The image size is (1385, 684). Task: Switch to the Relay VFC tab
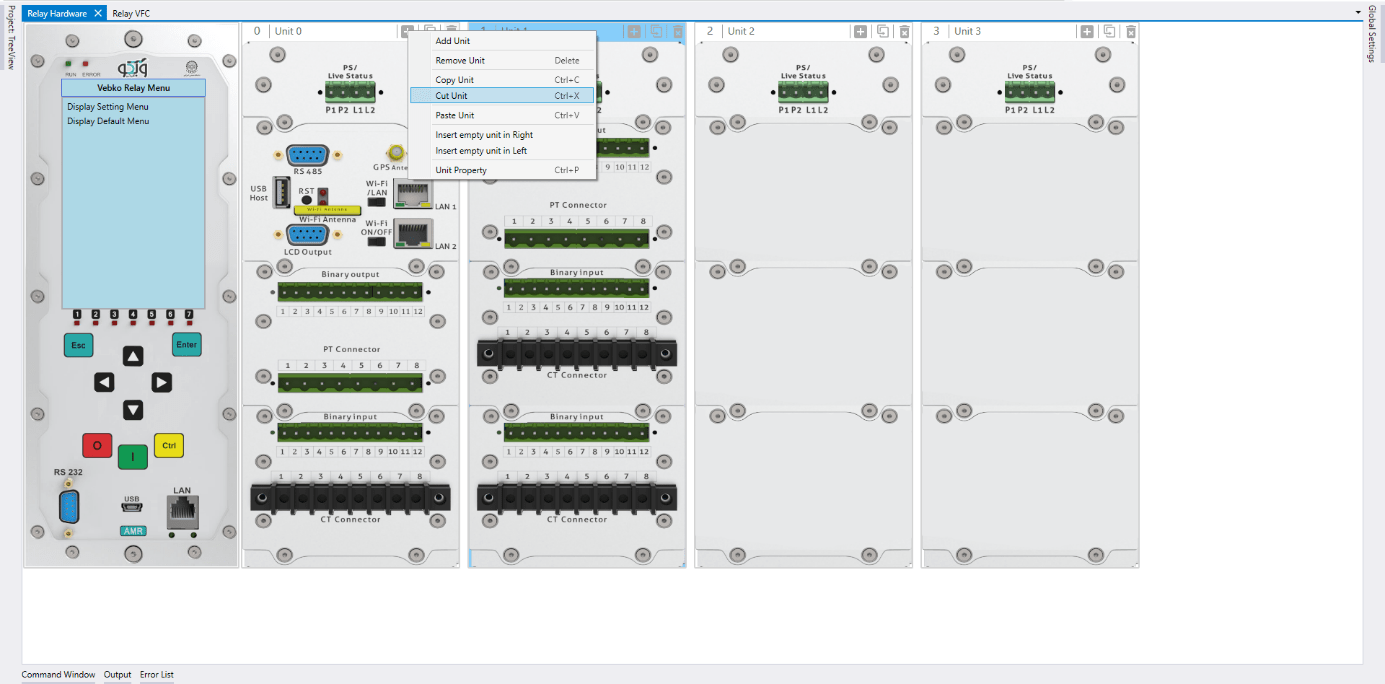pos(131,13)
